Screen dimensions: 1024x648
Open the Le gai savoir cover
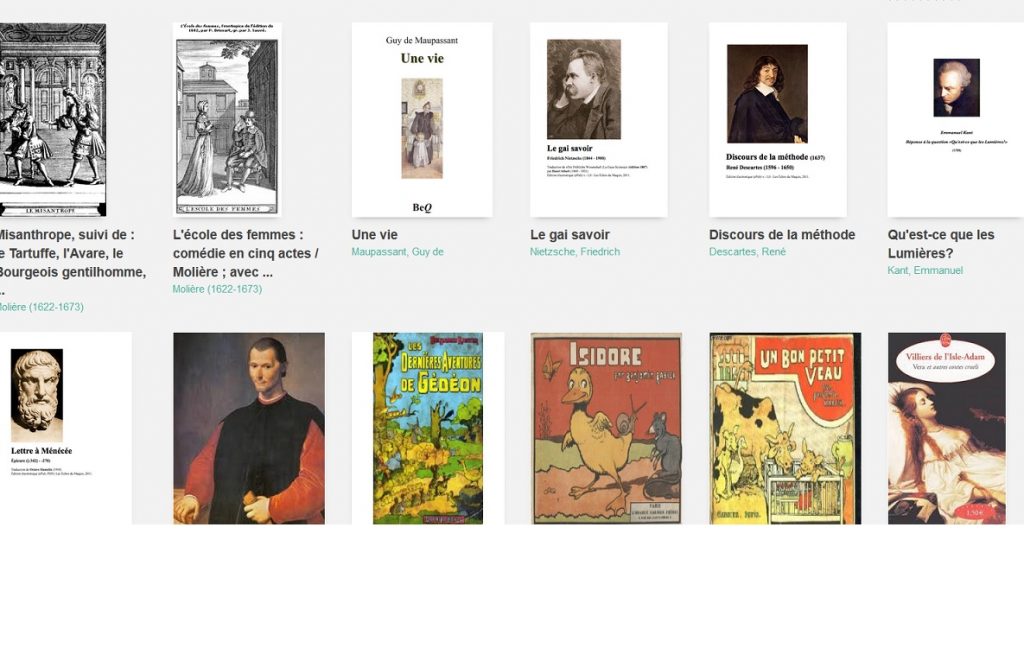[599, 120]
